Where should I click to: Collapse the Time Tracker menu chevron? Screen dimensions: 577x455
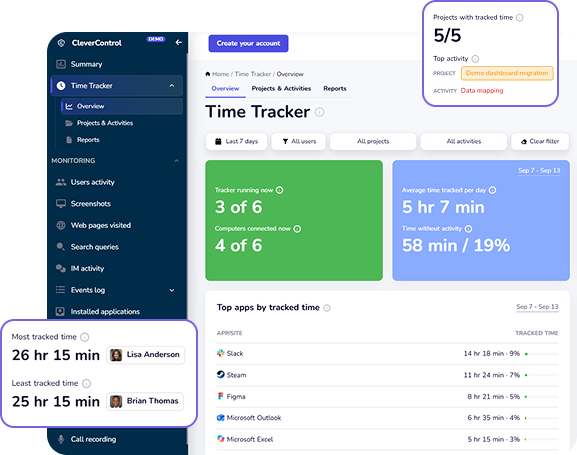point(171,86)
